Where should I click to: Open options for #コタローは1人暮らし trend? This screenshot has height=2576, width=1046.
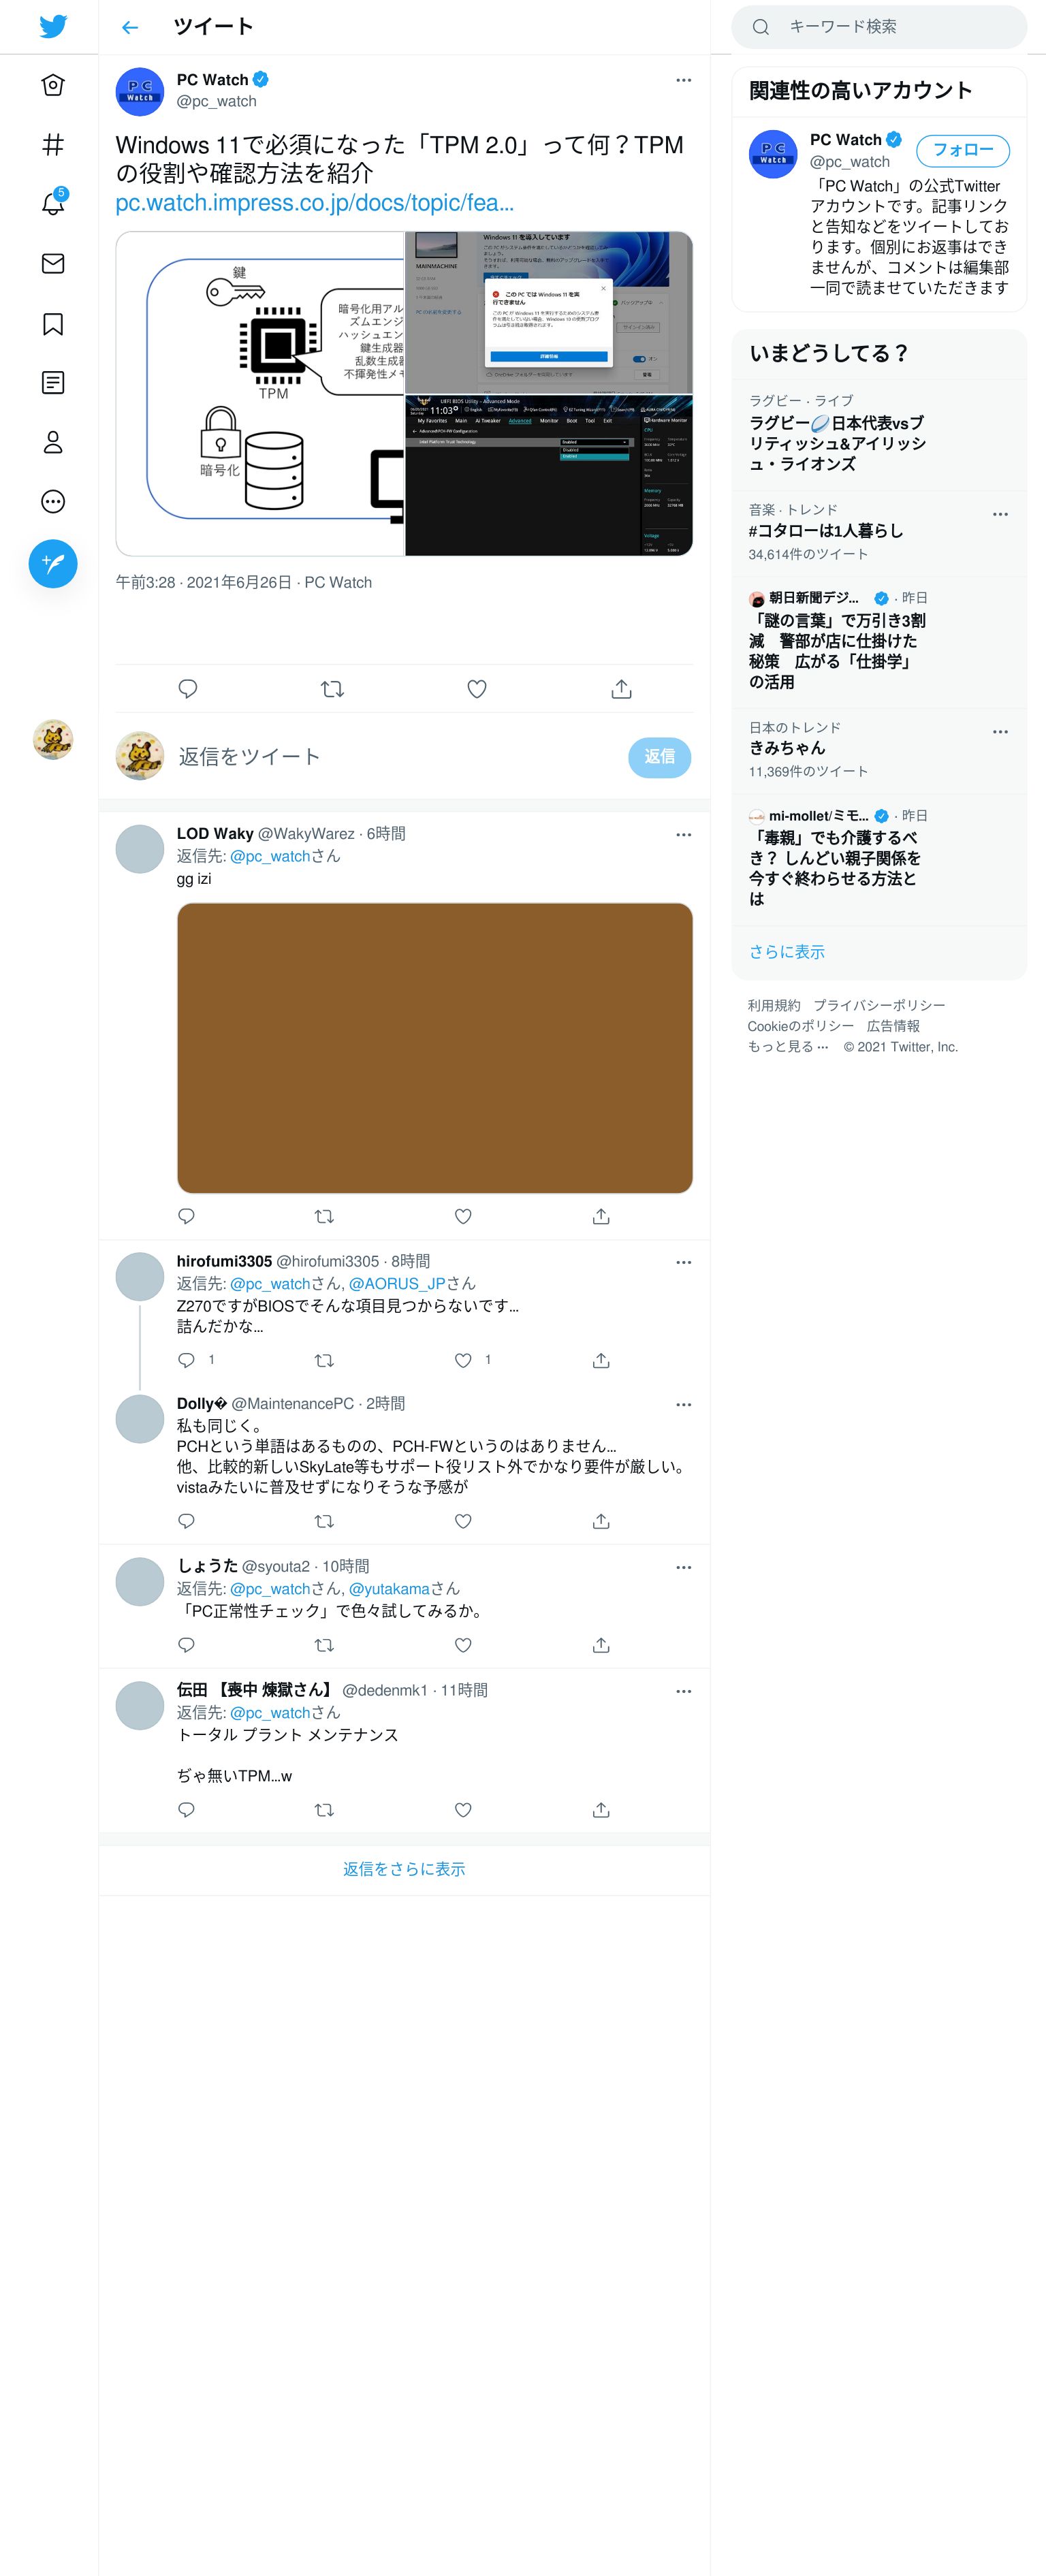(x=1000, y=514)
